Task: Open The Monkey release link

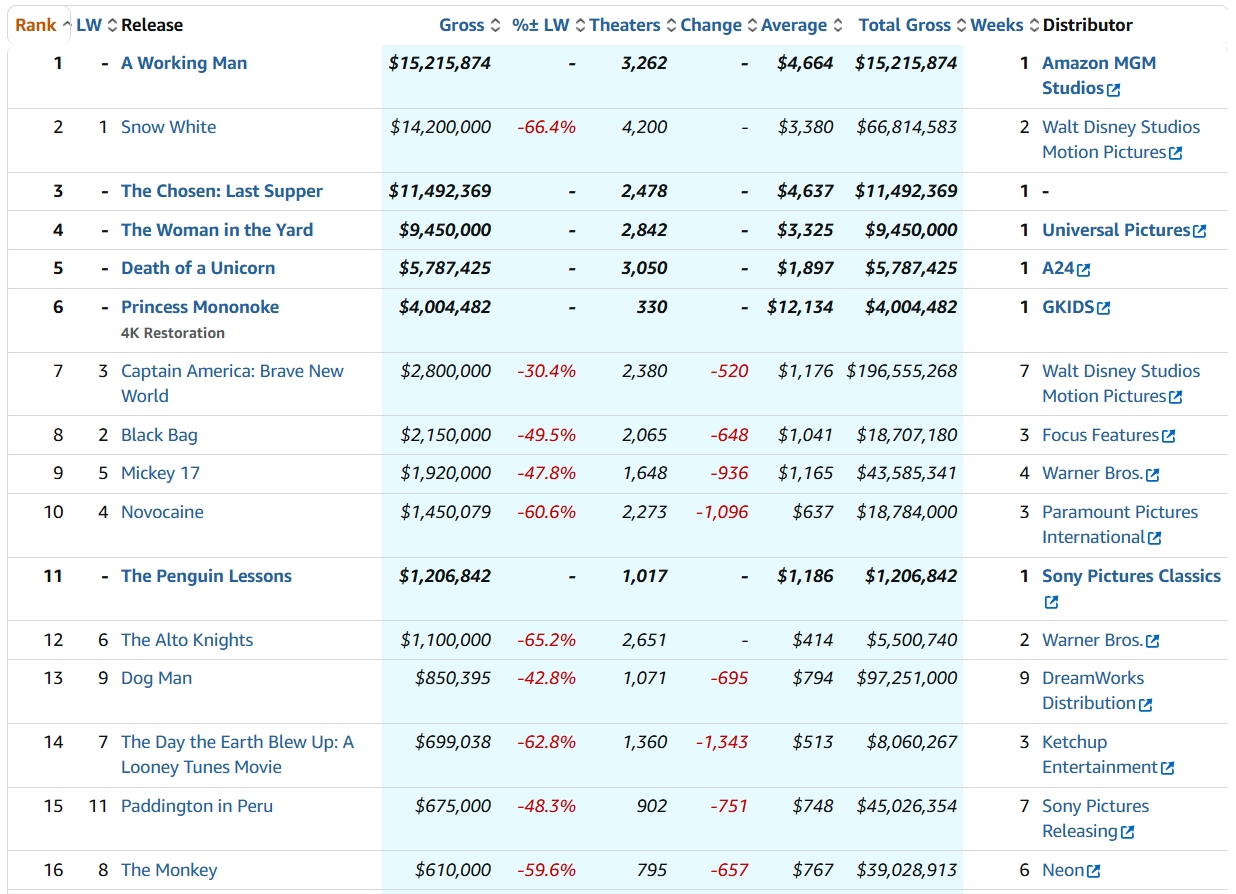Action: point(169,870)
